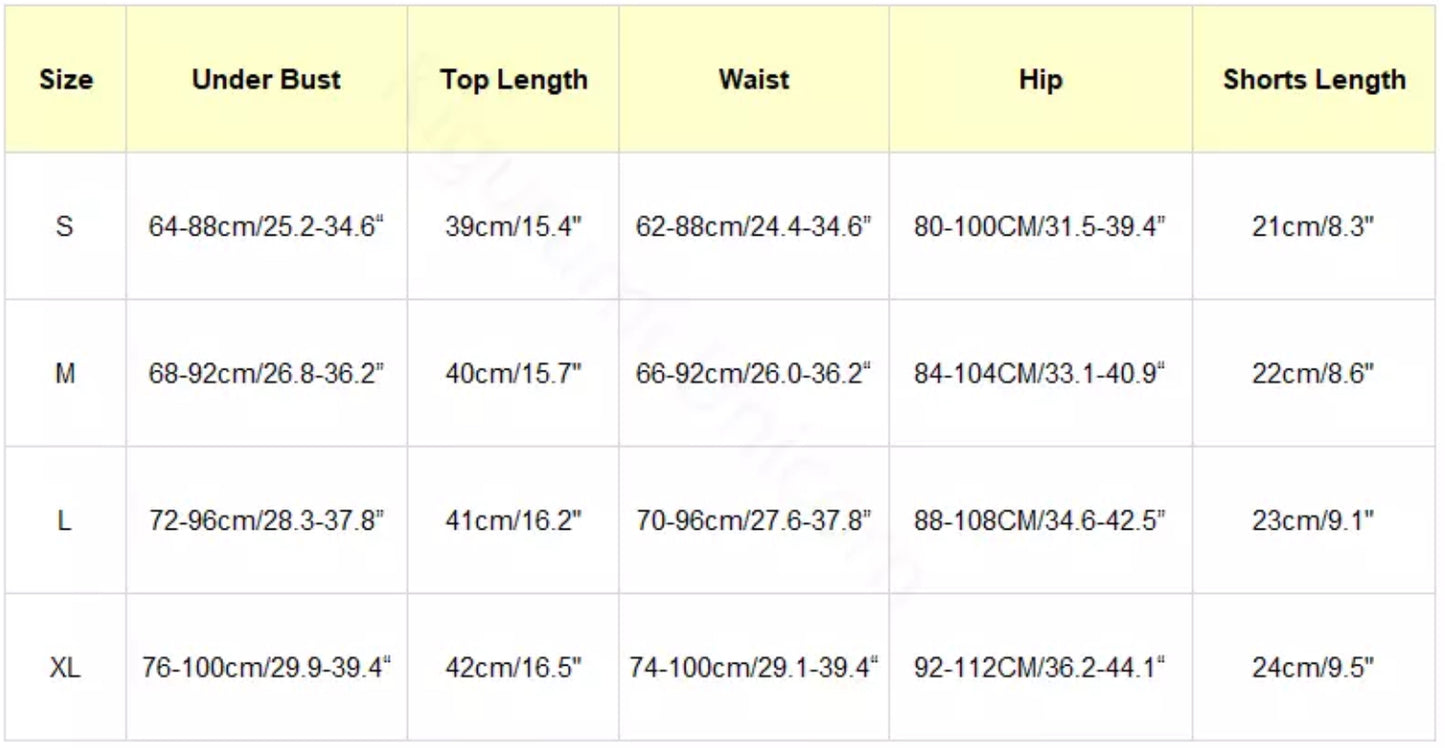Click the 64-88cm under bust cell

click(266, 227)
